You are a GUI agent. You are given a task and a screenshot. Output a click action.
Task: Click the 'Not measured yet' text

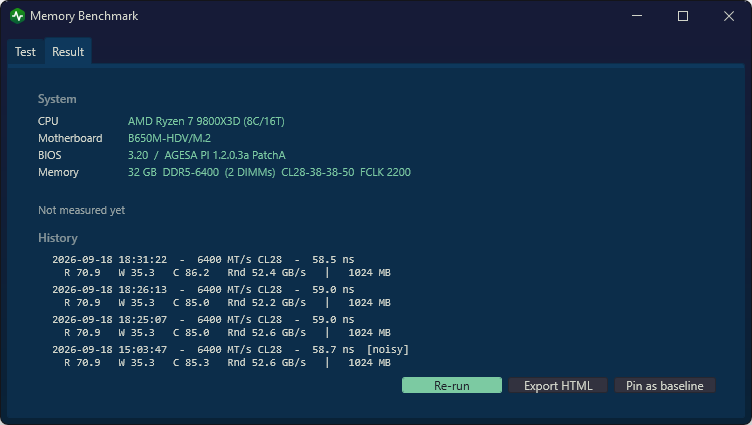pyautogui.click(x=82, y=210)
